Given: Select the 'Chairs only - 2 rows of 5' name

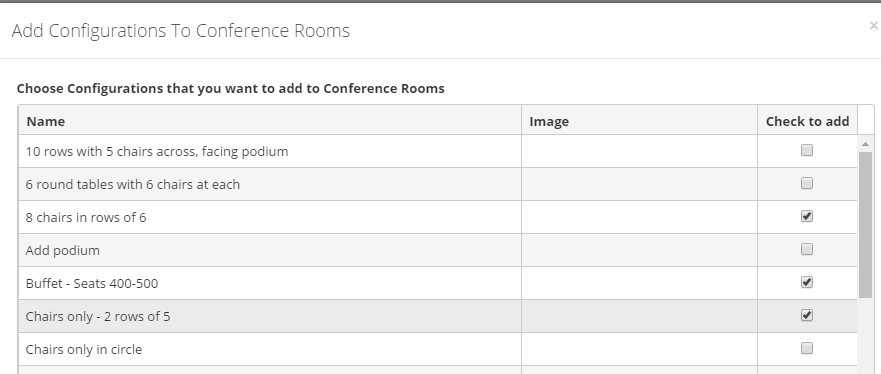Looking at the screenshot, I should (x=98, y=317).
